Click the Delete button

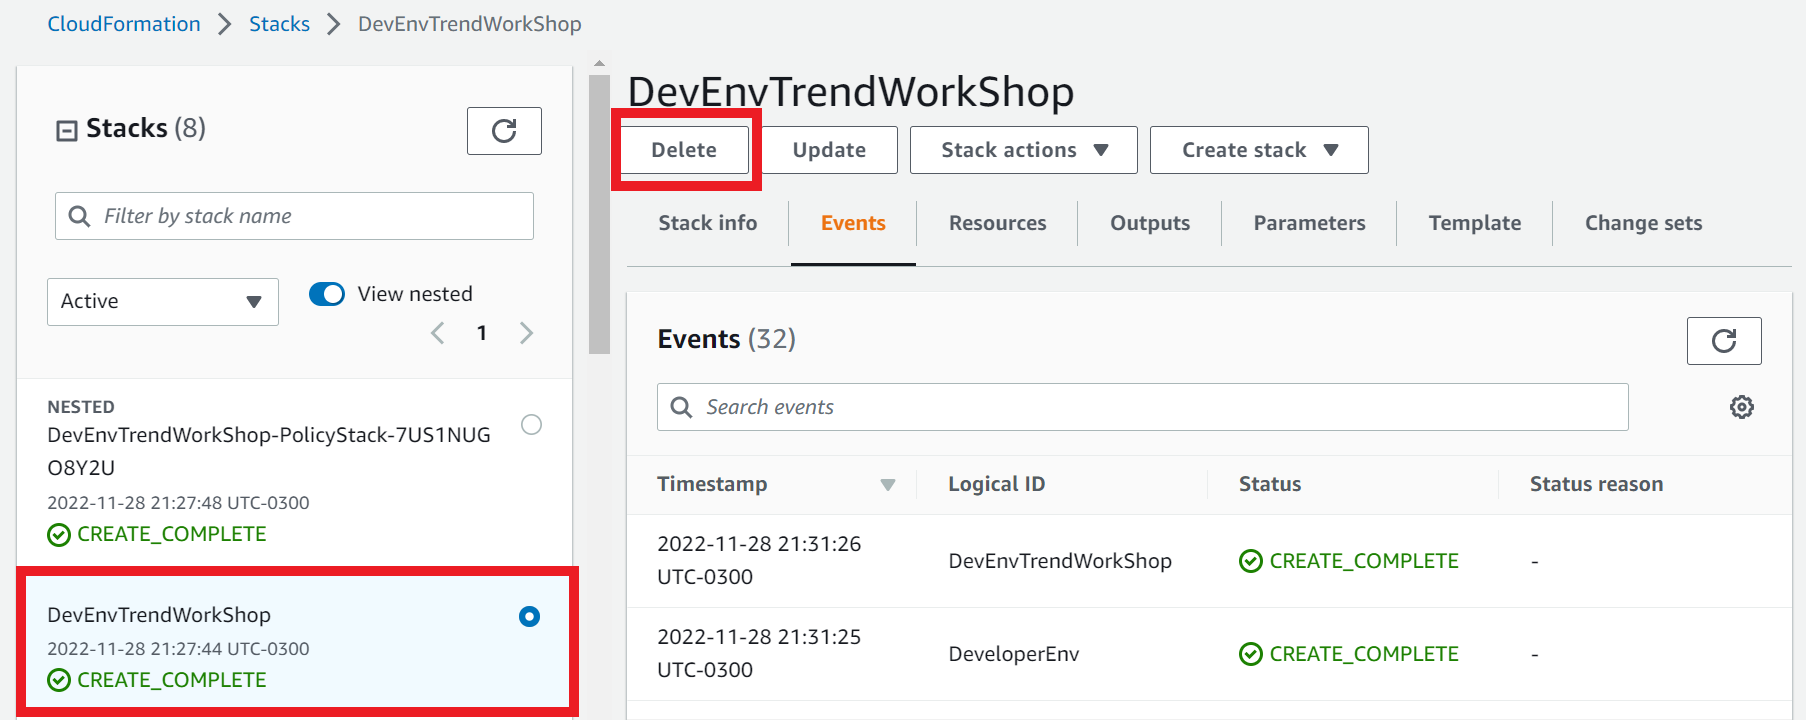685,150
